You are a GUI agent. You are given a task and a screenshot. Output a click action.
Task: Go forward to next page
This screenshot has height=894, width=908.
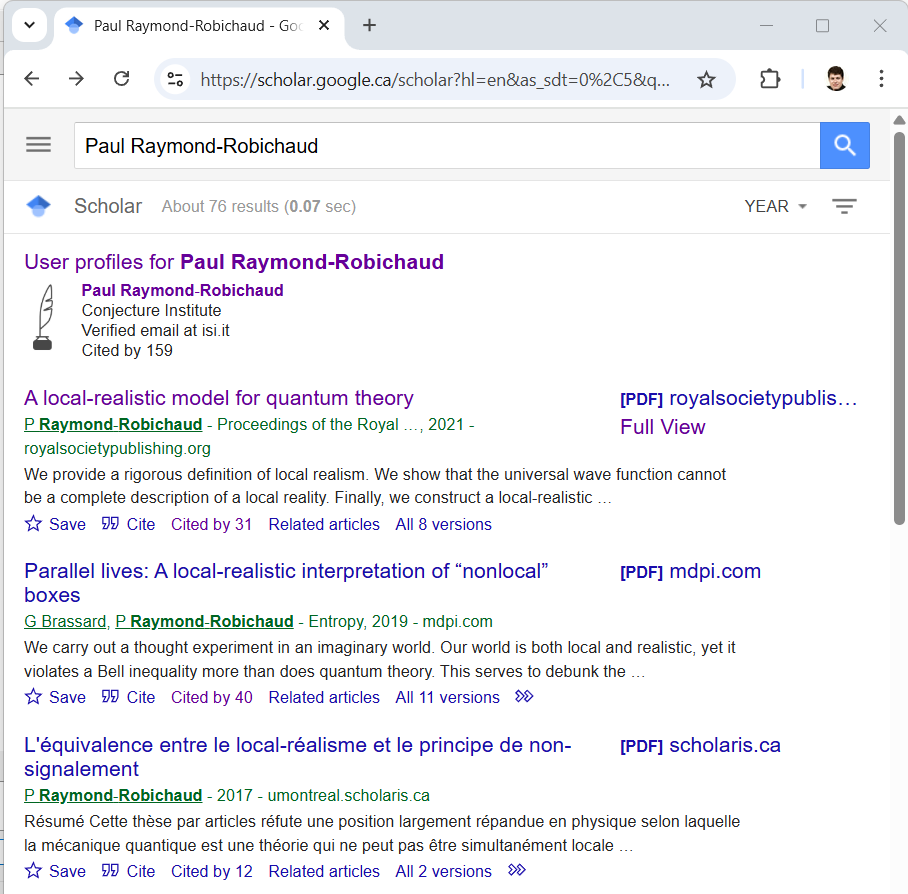point(76,79)
